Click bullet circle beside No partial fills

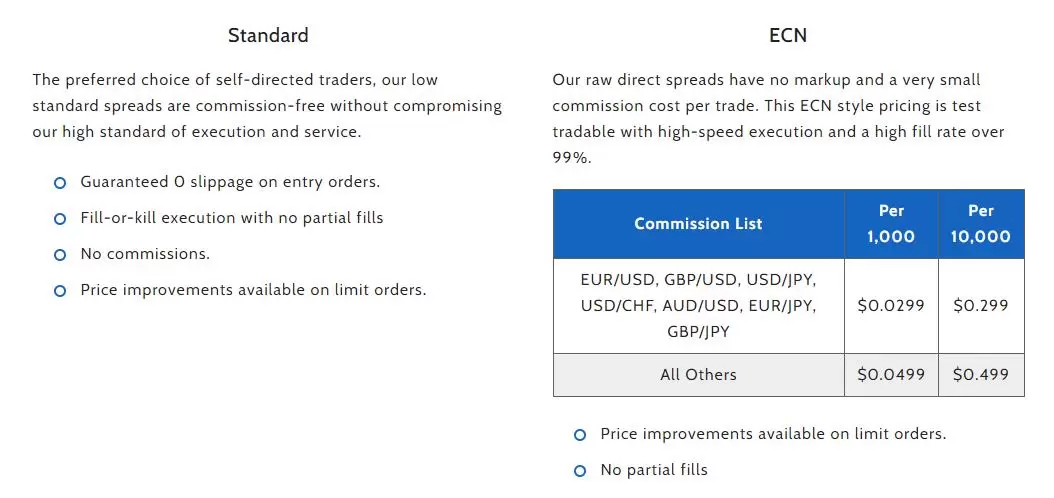tap(580, 471)
